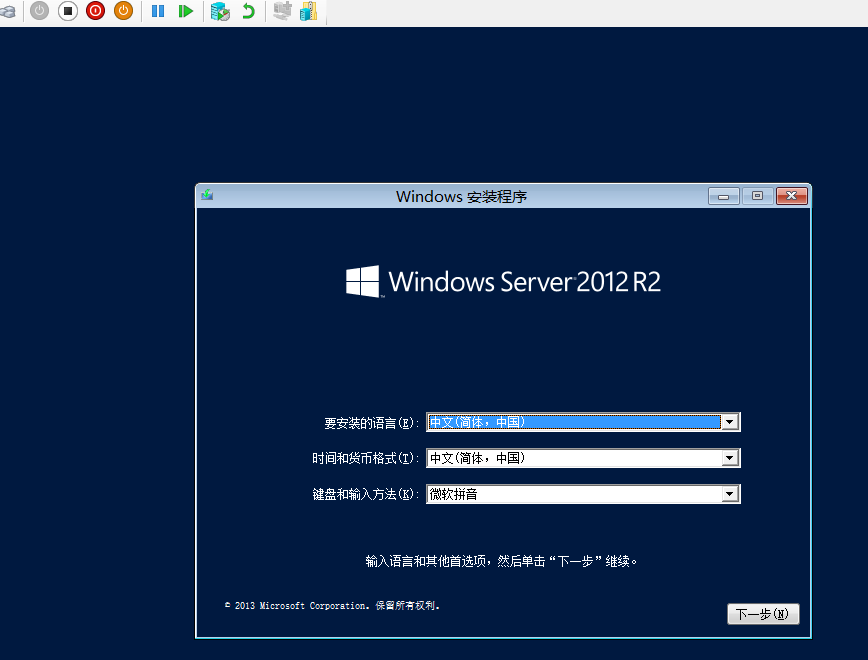The image size is (868, 660).
Task: Click the 2013 Microsoft Corporation copyright text
Action: coord(332,606)
